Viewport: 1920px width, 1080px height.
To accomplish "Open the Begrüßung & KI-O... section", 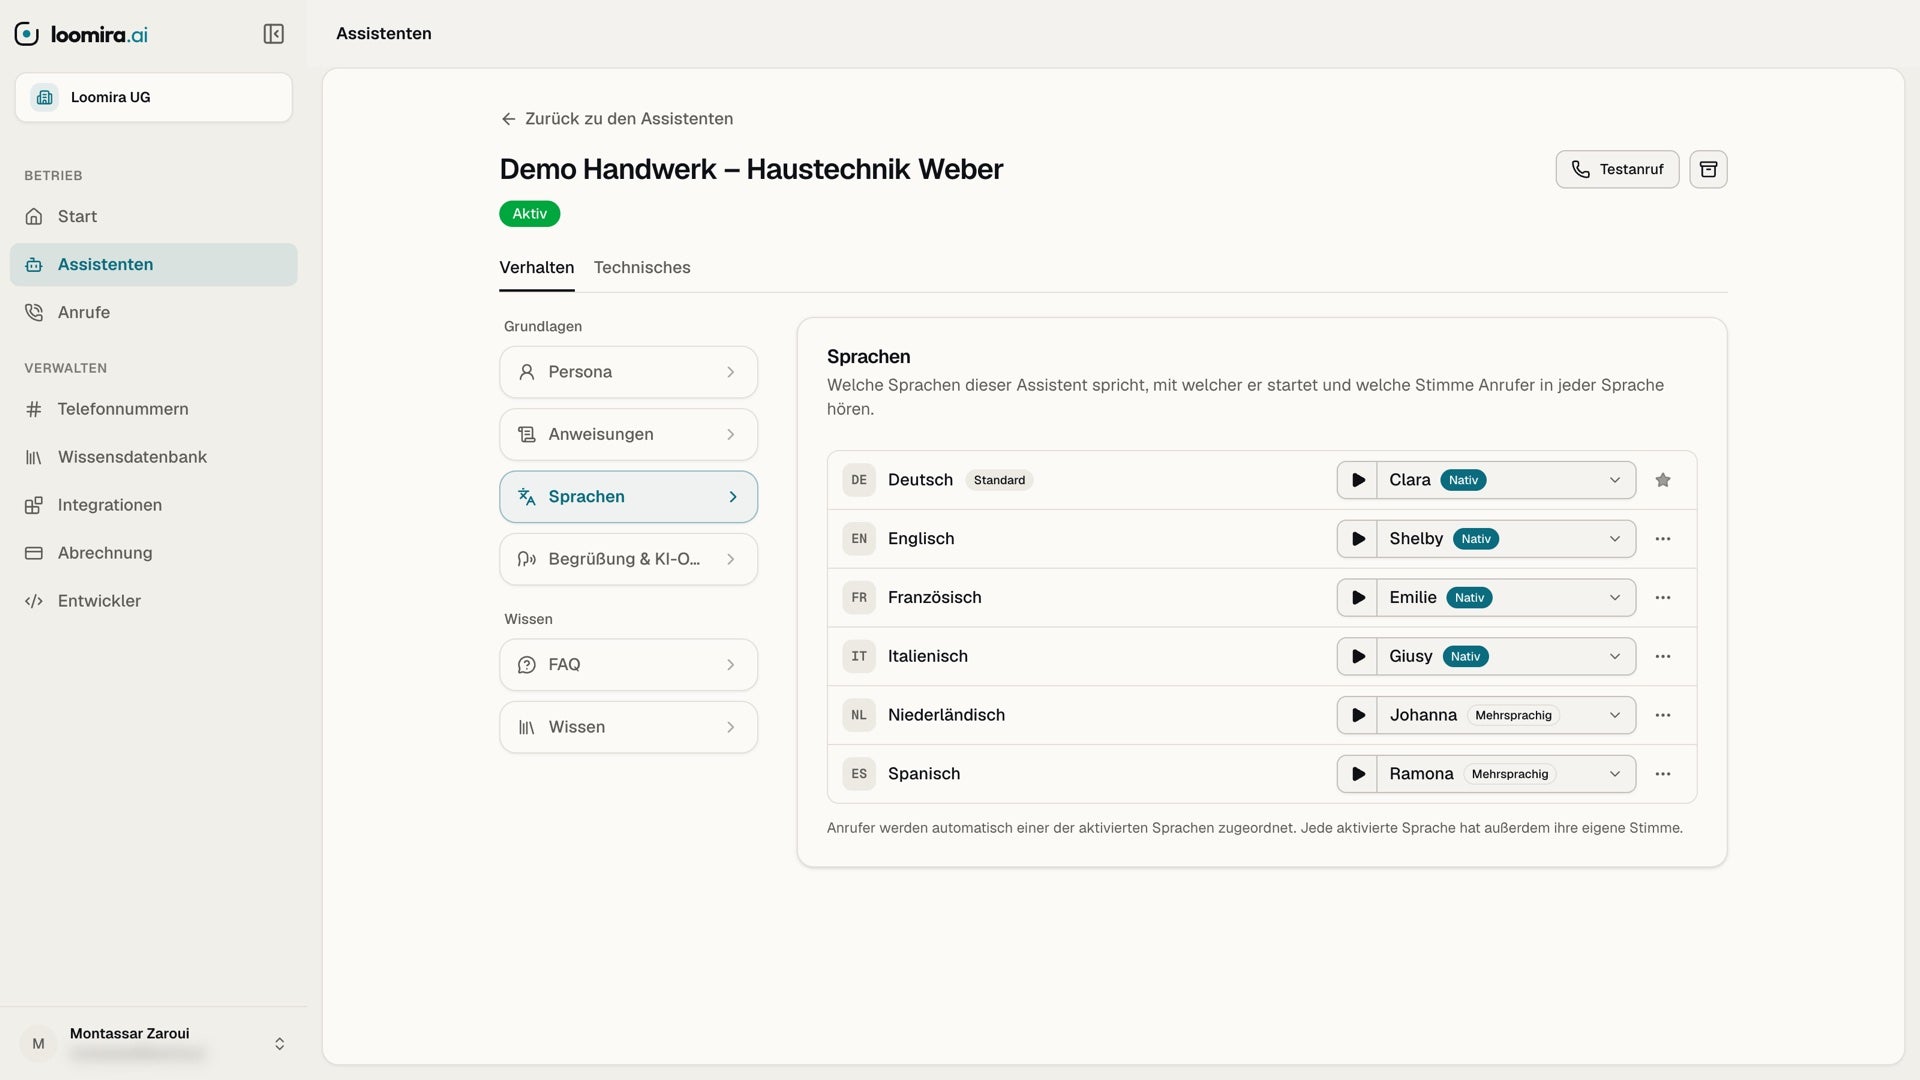I will click(x=628, y=559).
